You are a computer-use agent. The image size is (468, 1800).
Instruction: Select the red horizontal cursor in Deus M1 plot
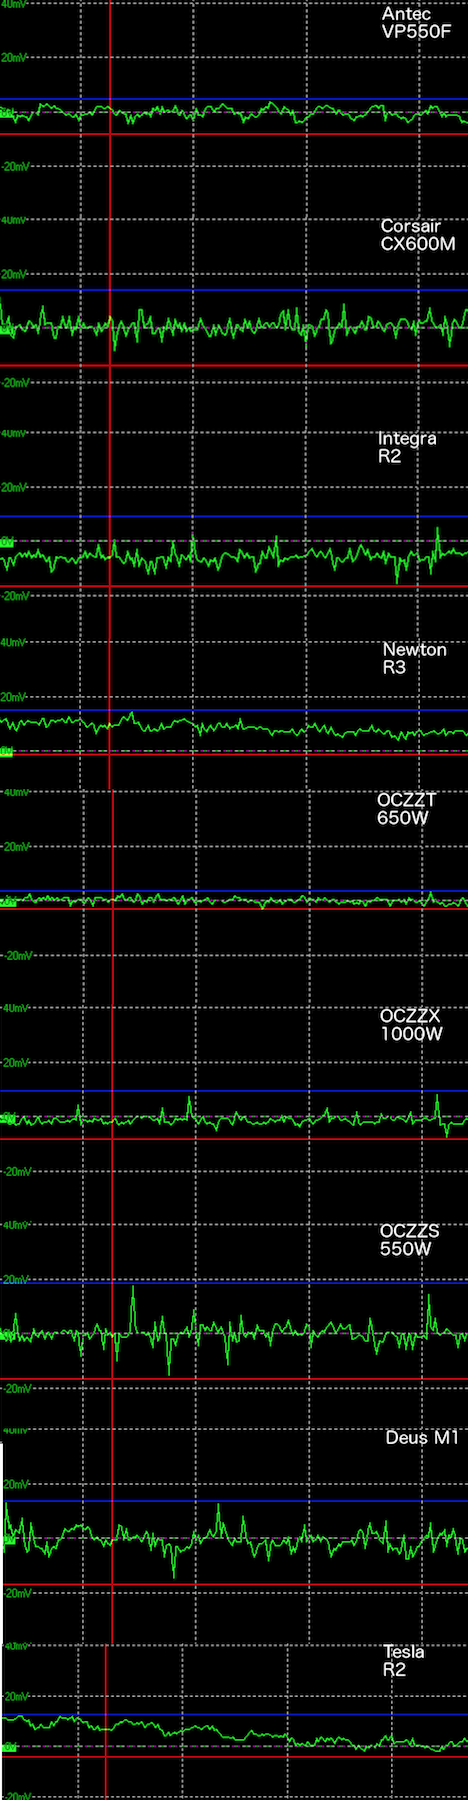234,1586
